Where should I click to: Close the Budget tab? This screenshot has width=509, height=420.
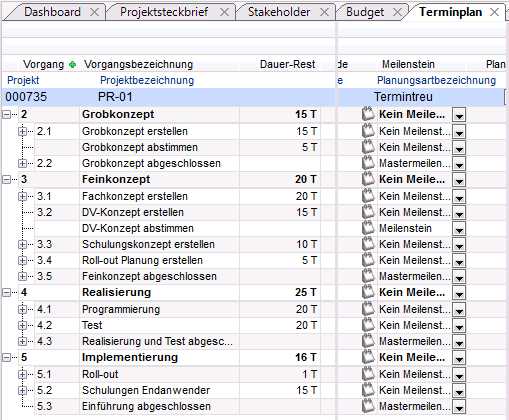click(x=397, y=12)
